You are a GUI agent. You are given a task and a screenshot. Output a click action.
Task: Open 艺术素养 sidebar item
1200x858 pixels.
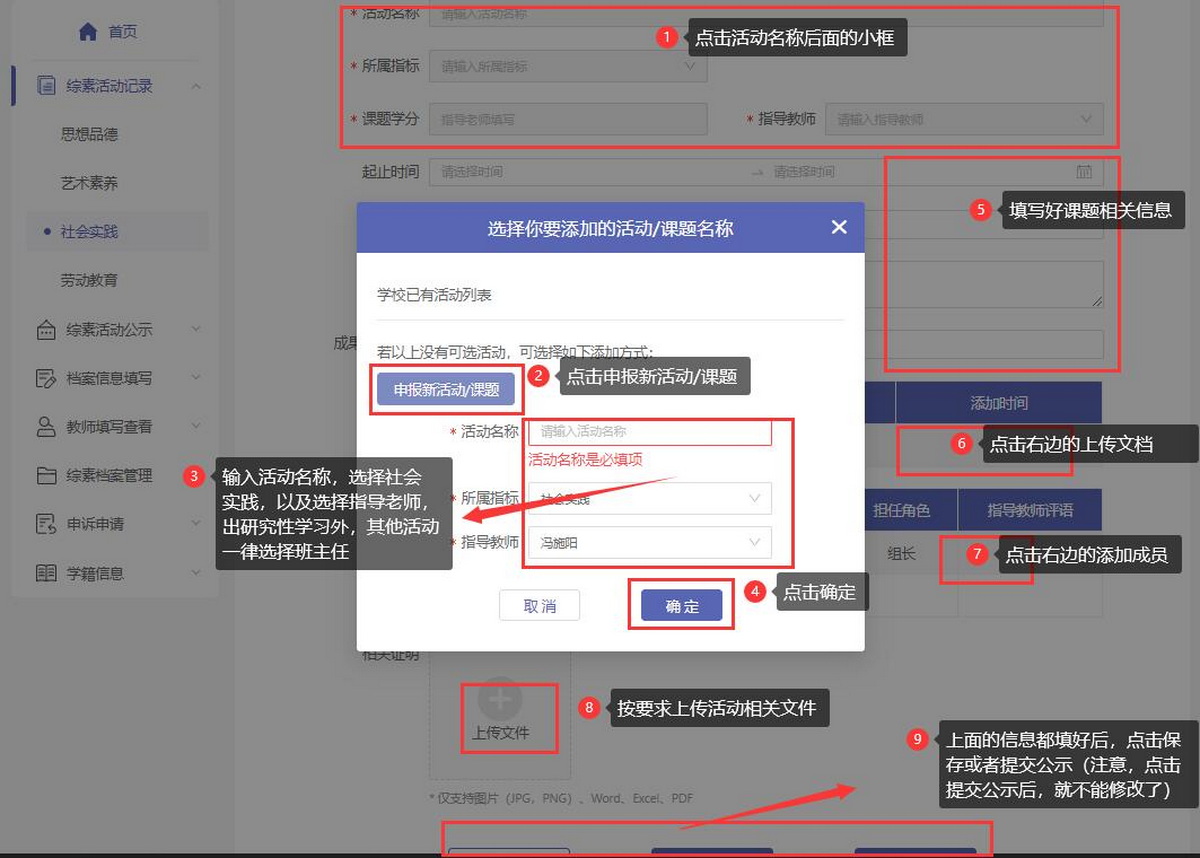click(90, 183)
